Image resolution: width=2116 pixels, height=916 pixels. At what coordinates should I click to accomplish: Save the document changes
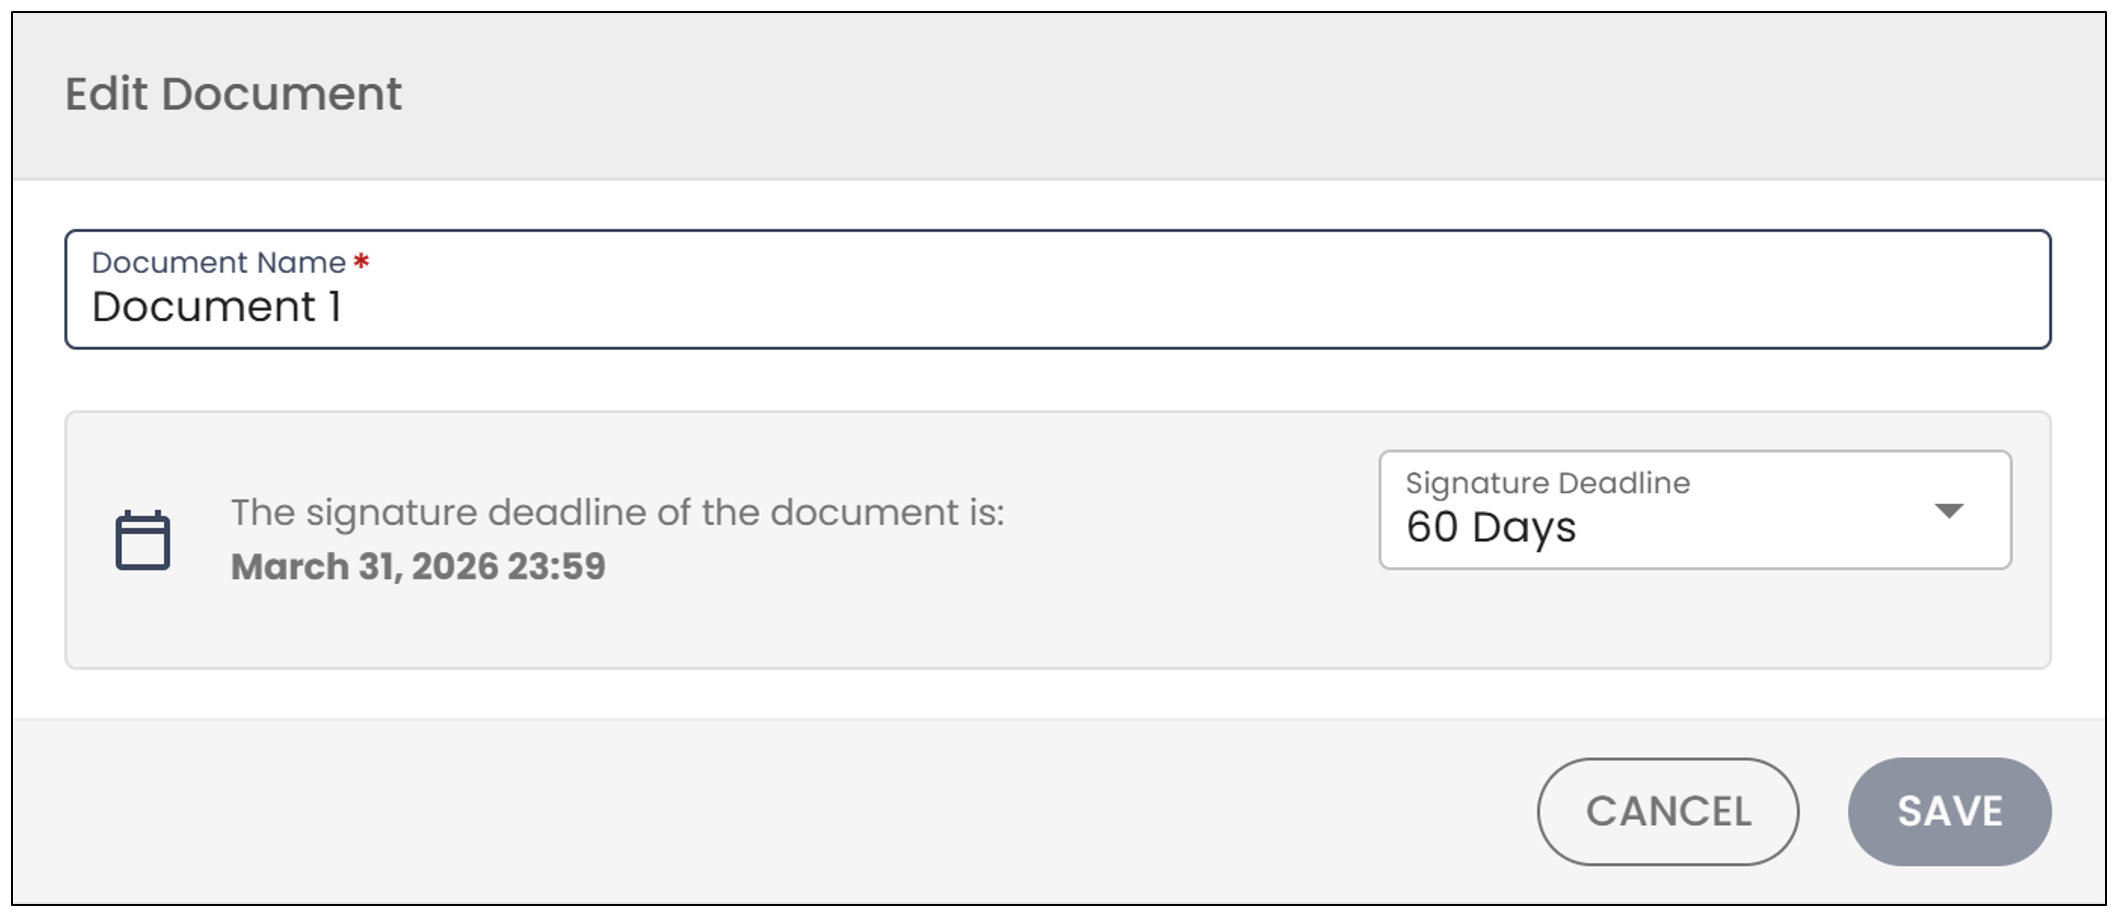1949,811
